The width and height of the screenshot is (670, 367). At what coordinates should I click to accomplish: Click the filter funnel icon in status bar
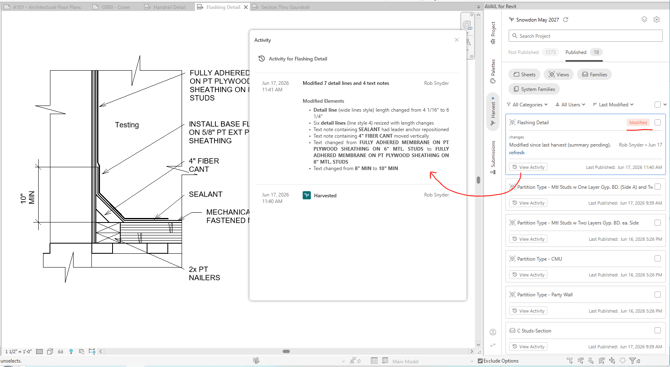[633, 361]
